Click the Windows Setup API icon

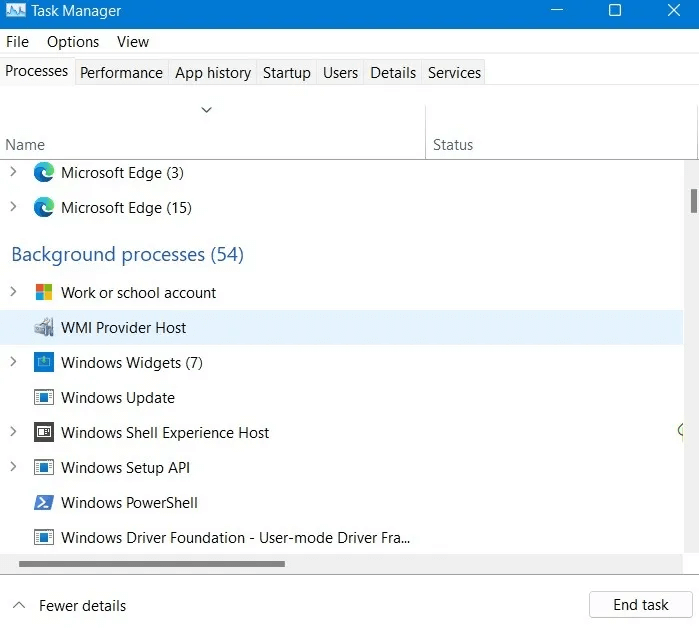point(44,468)
